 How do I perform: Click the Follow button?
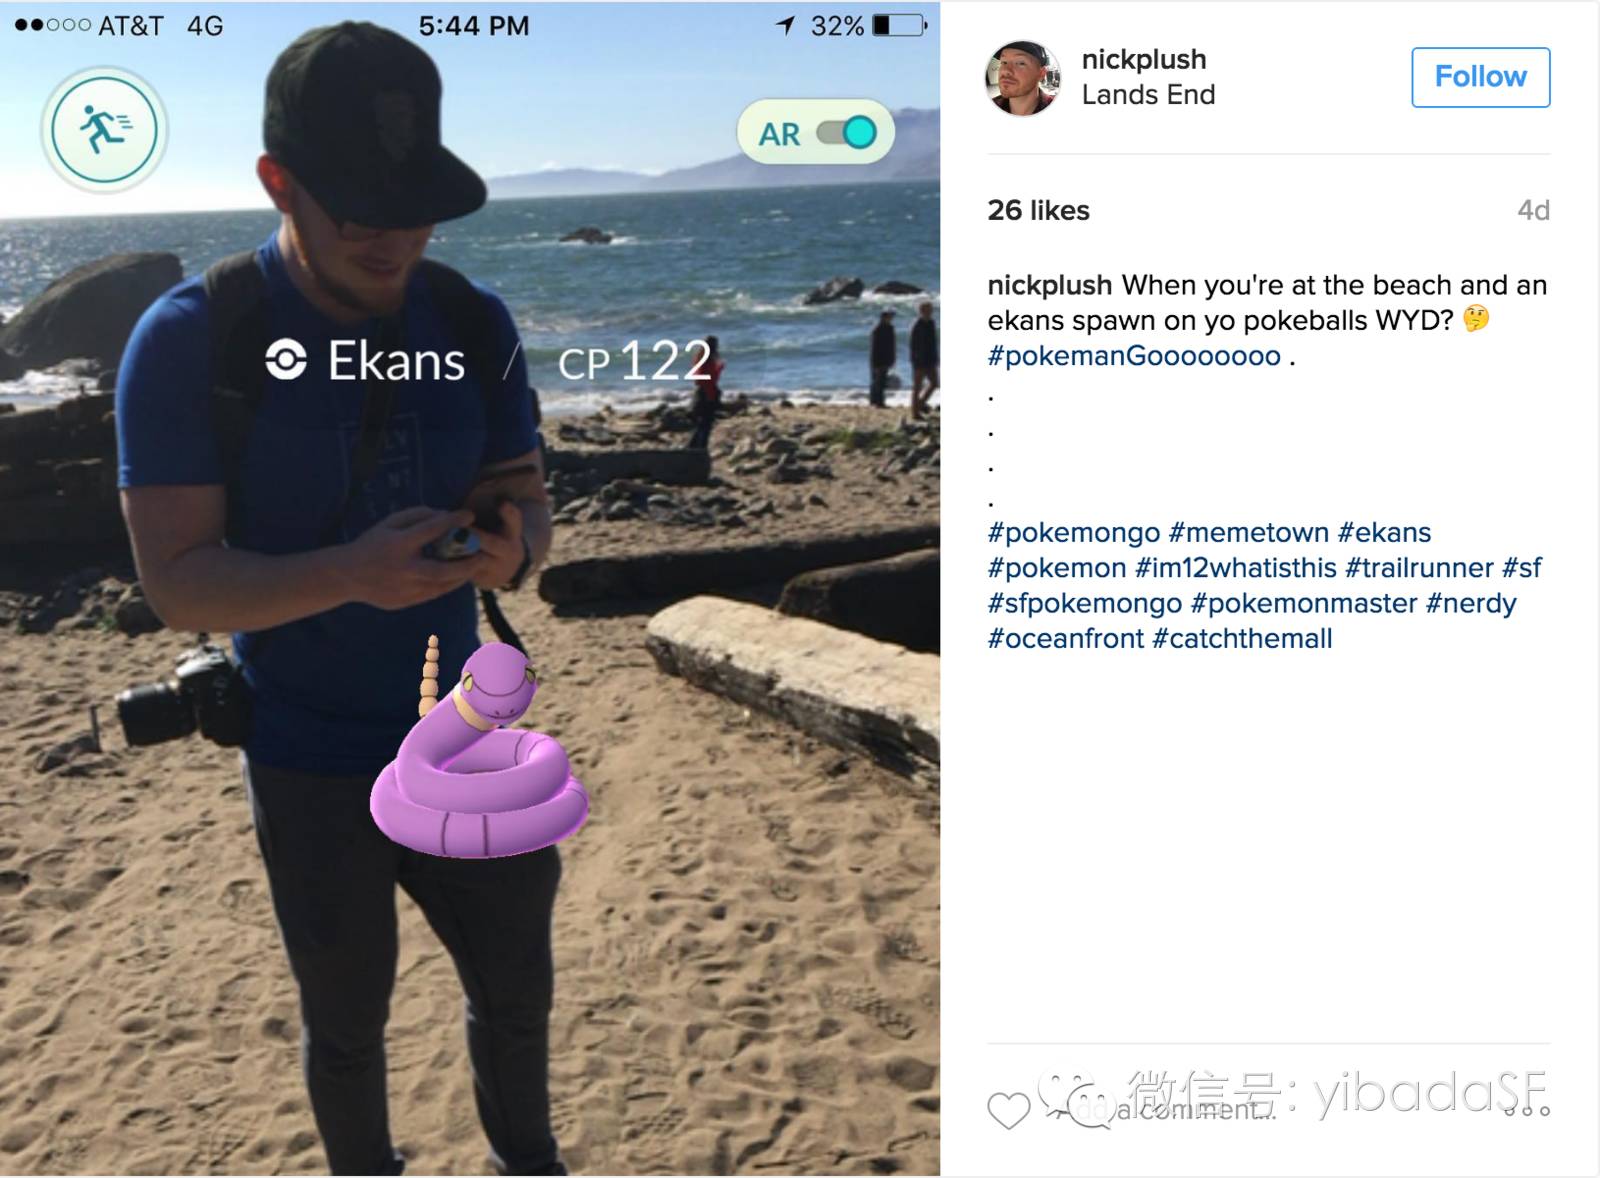tap(1480, 77)
